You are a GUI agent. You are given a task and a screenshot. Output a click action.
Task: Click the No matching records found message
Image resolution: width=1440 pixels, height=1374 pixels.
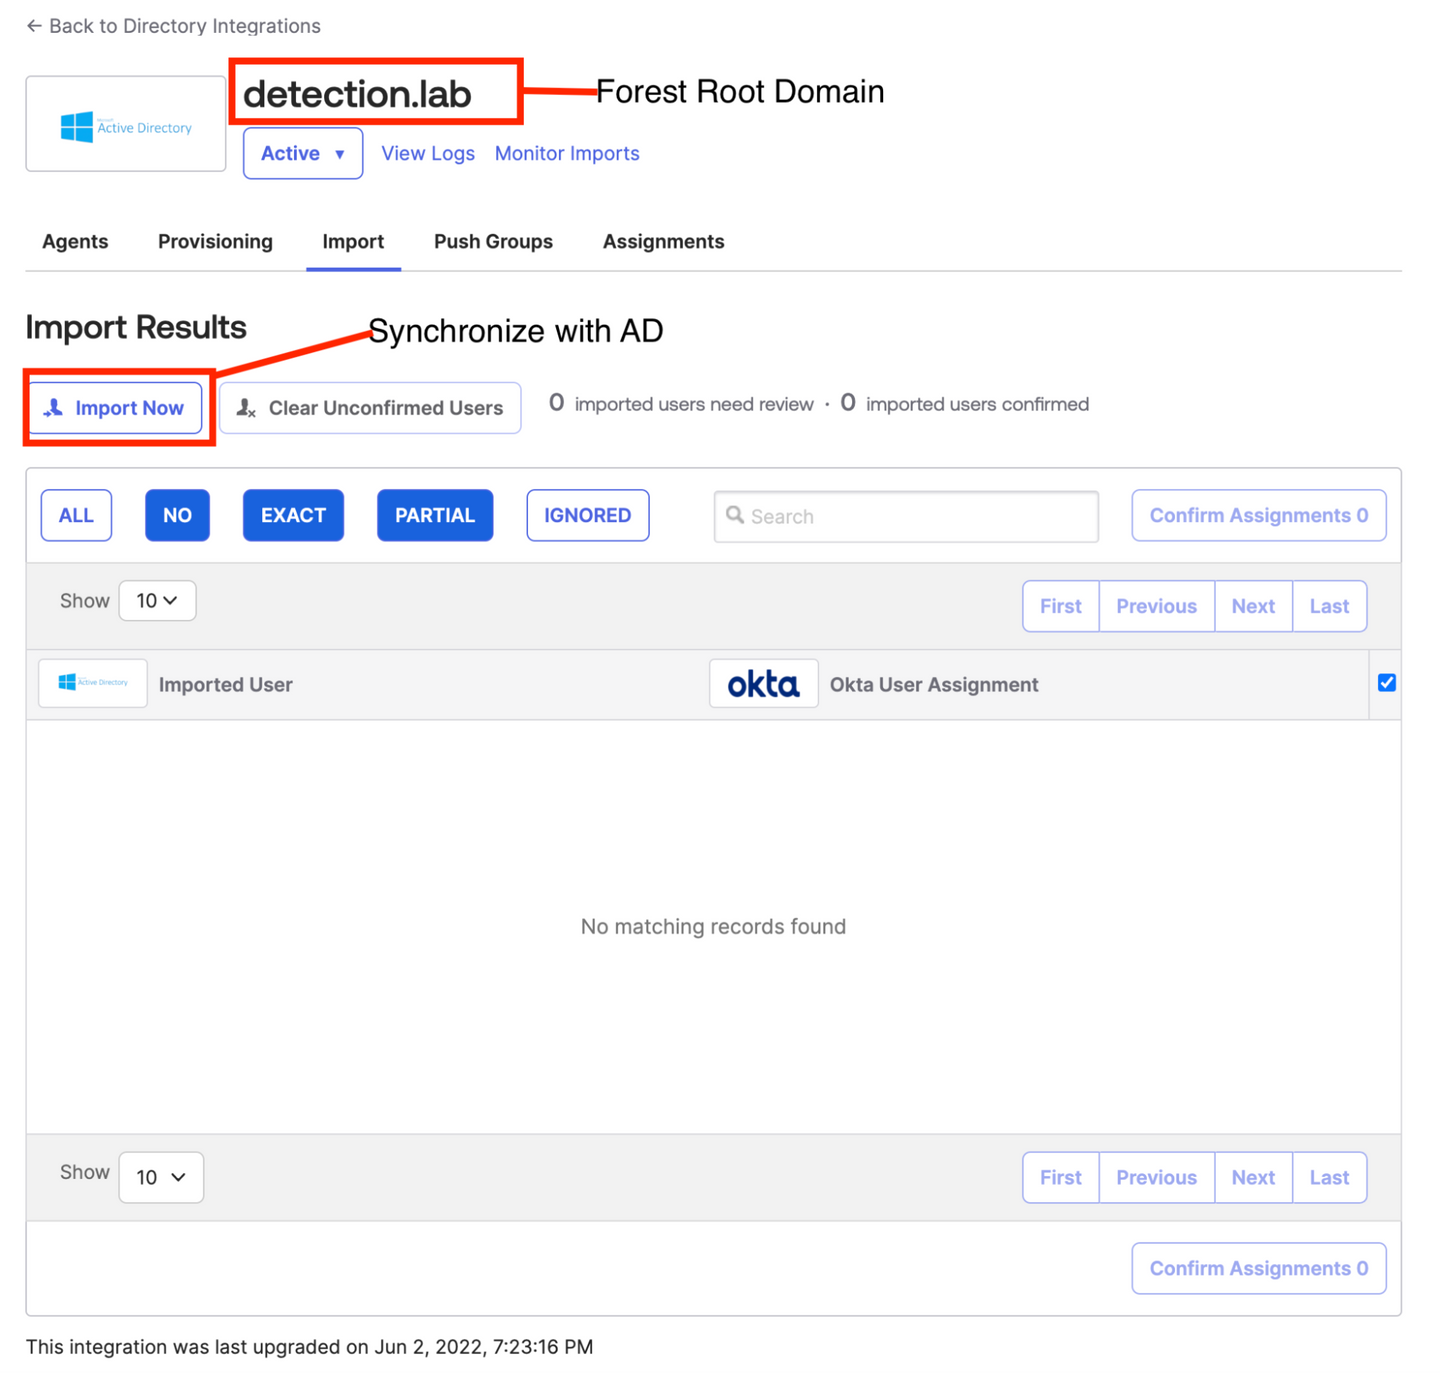(713, 926)
